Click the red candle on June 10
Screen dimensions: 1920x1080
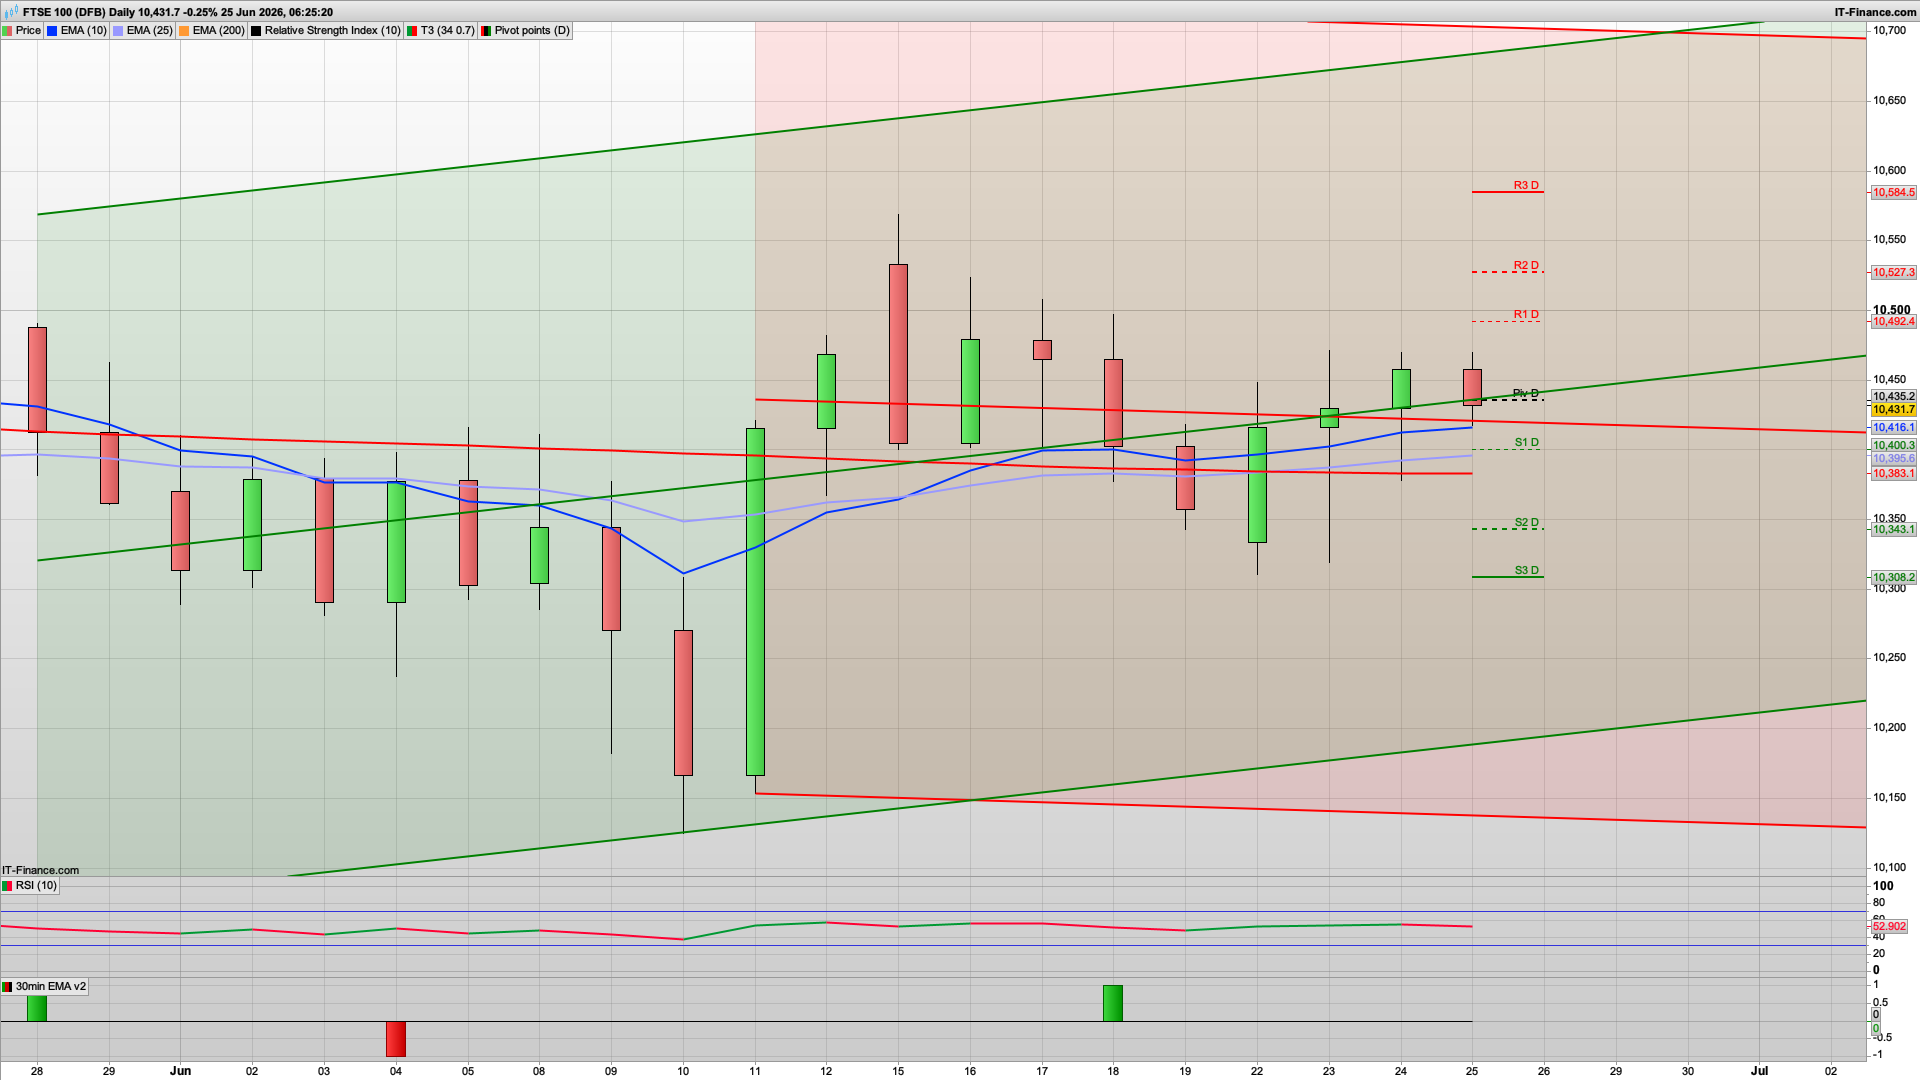pyautogui.click(x=683, y=703)
